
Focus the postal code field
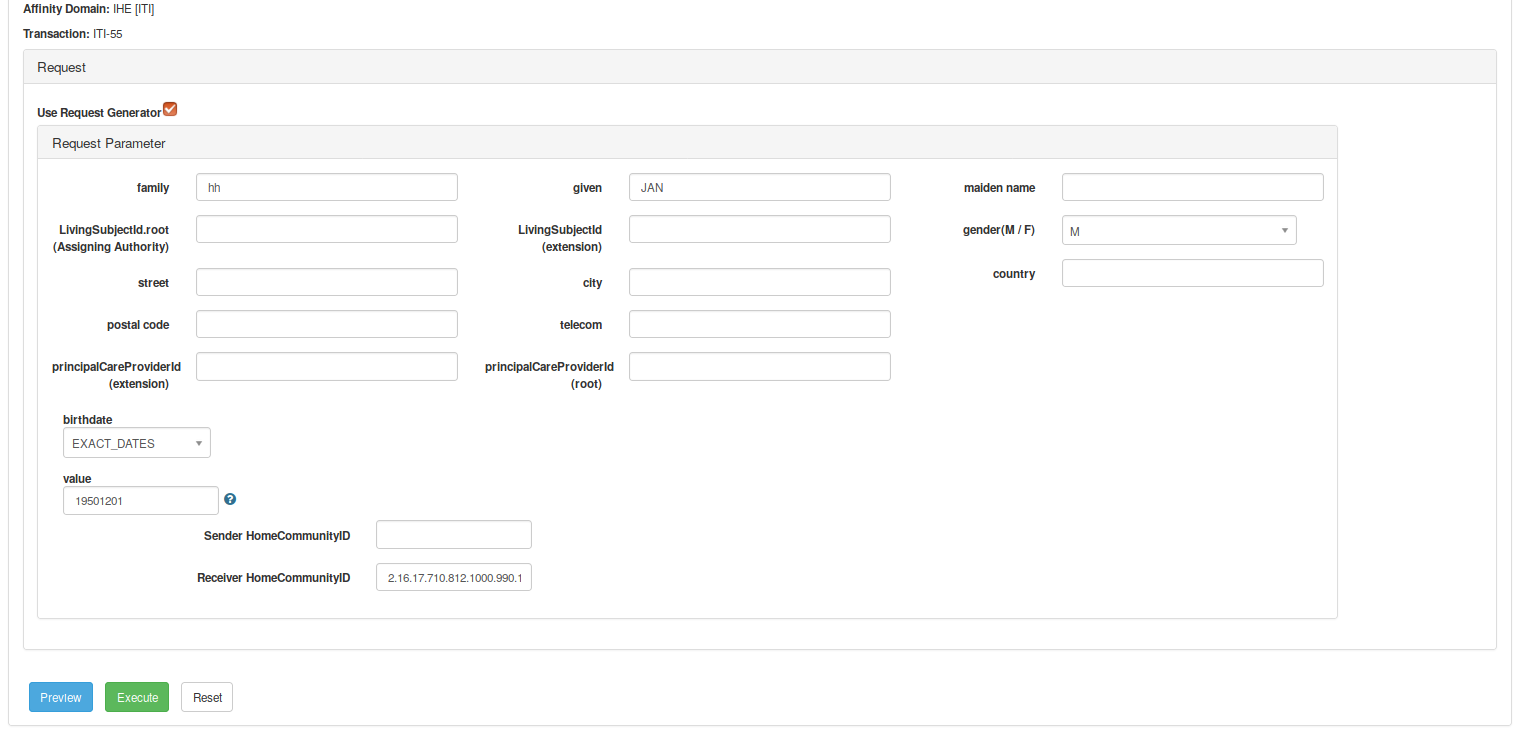coord(326,324)
